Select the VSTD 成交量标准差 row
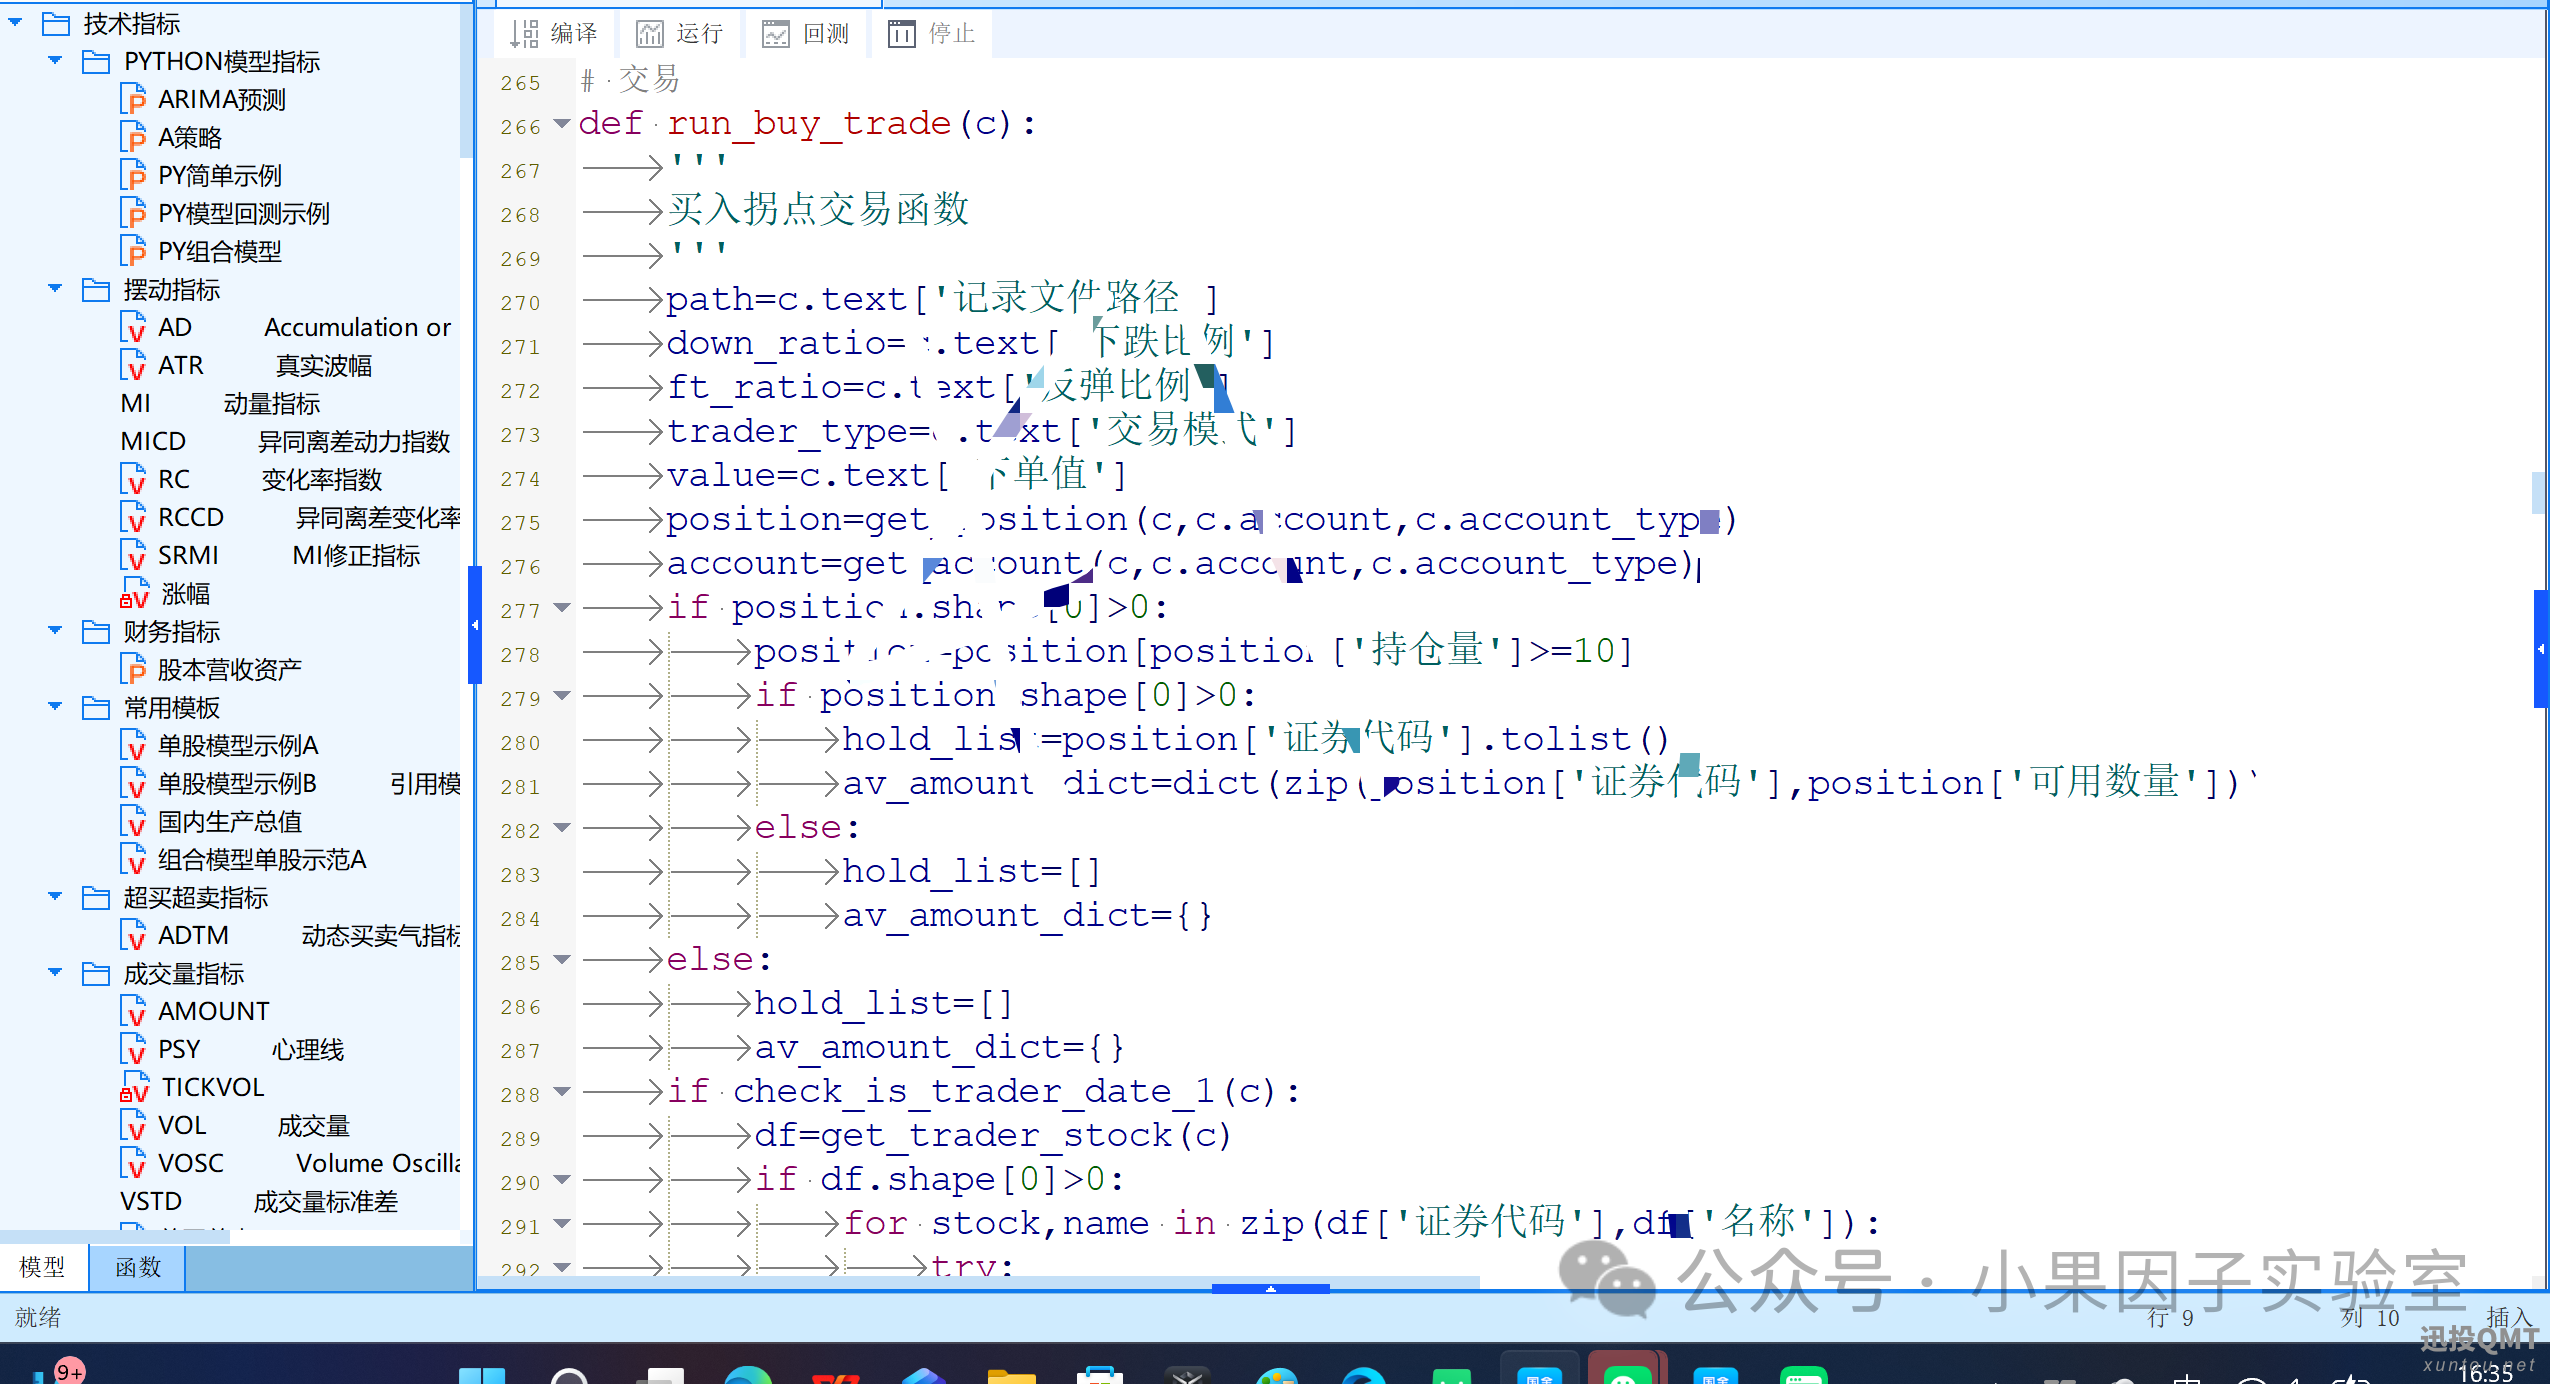Screen dimensions: 2550x1384 tap(259, 1201)
